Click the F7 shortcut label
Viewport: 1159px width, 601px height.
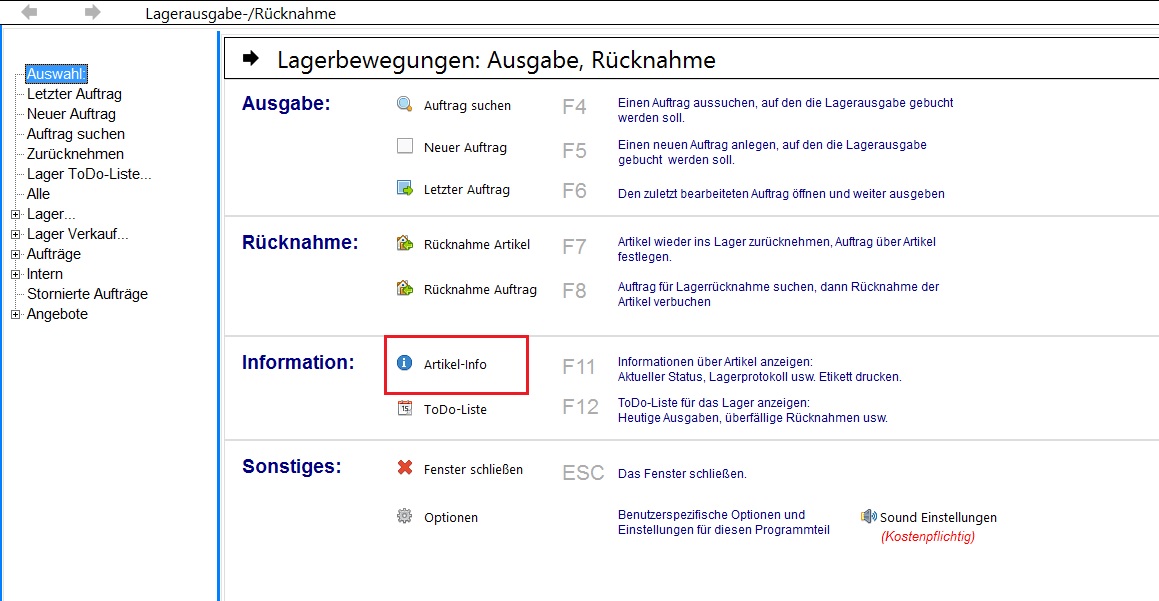[574, 246]
